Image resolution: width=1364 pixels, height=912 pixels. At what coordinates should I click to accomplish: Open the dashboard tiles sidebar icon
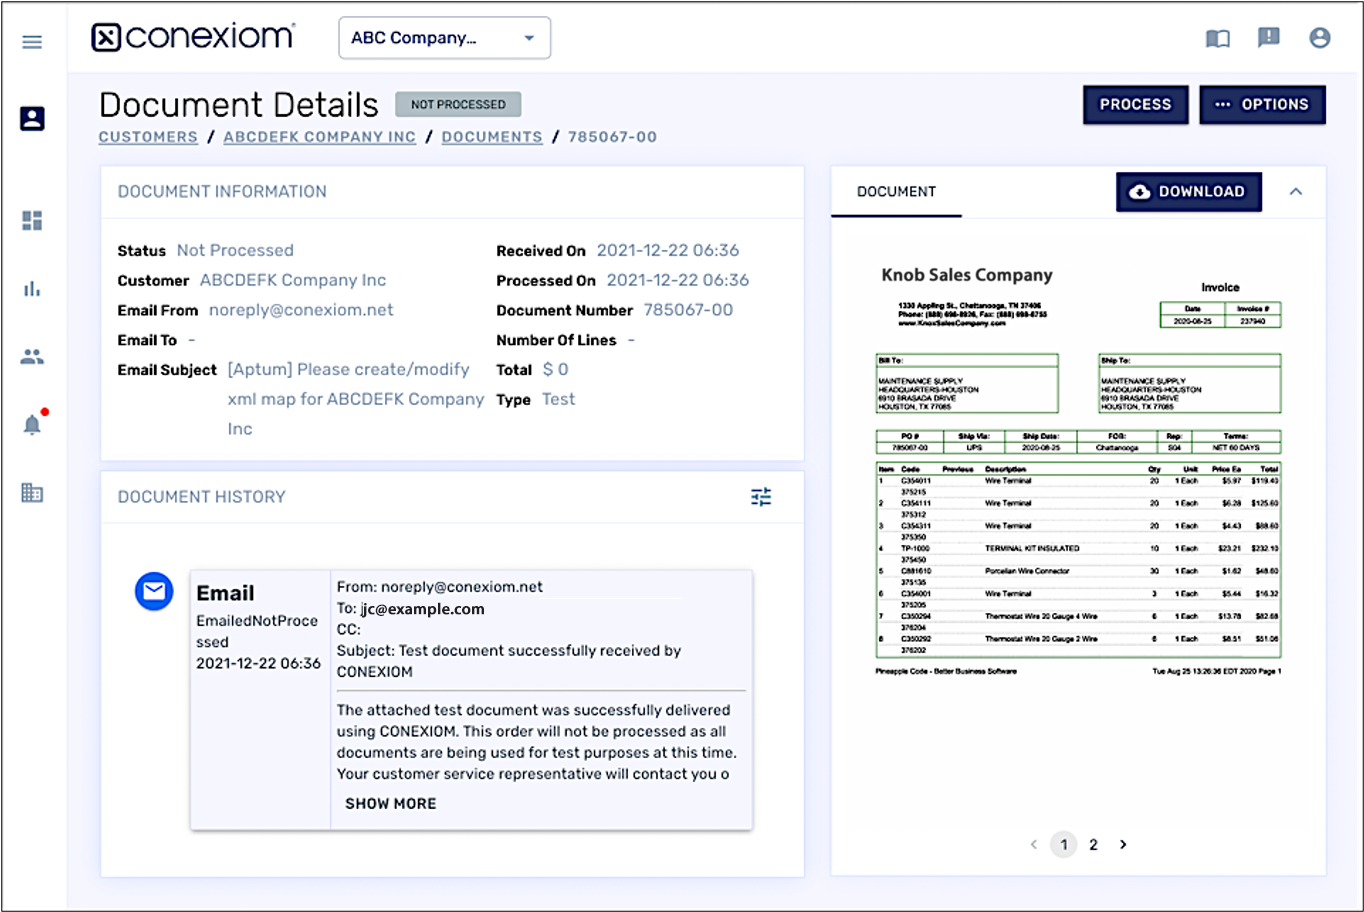pyautogui.click(x=32, y=221)
